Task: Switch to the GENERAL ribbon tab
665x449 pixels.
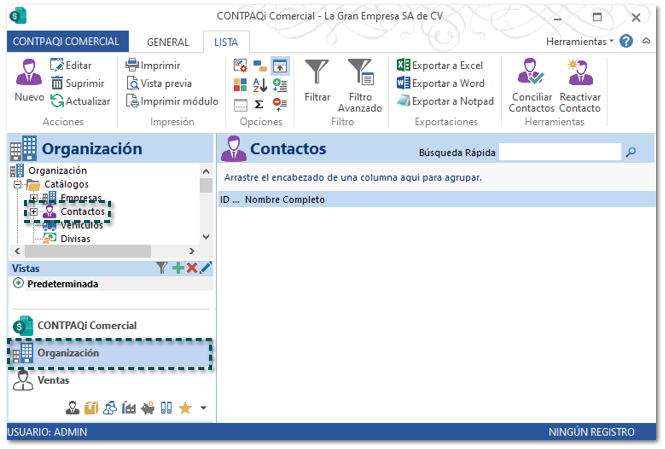Action: [x=168, y=42]
